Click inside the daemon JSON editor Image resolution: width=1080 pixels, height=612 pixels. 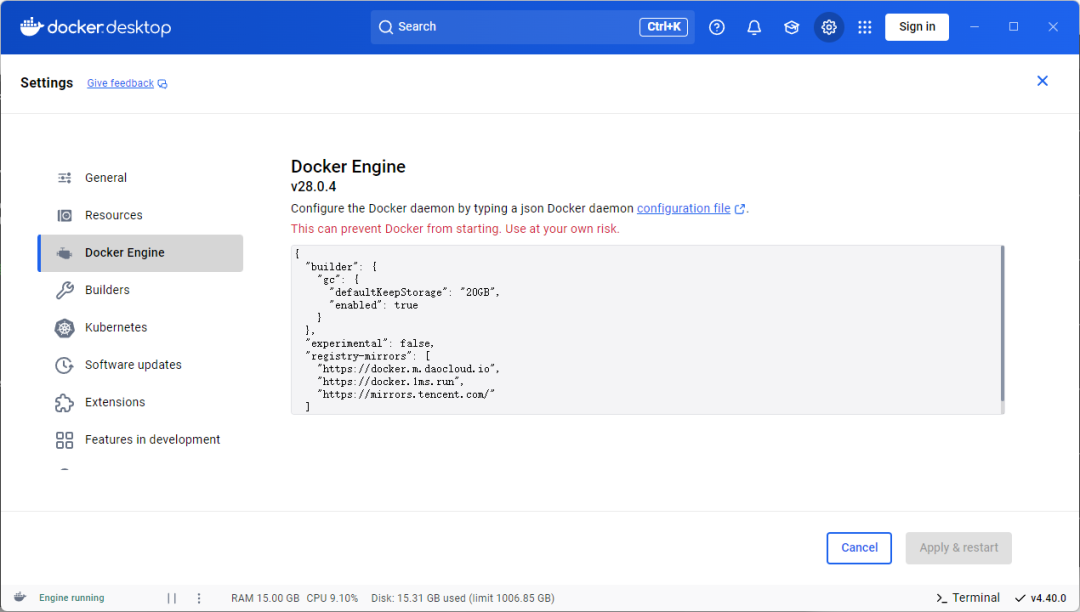(x=647, y=330)
